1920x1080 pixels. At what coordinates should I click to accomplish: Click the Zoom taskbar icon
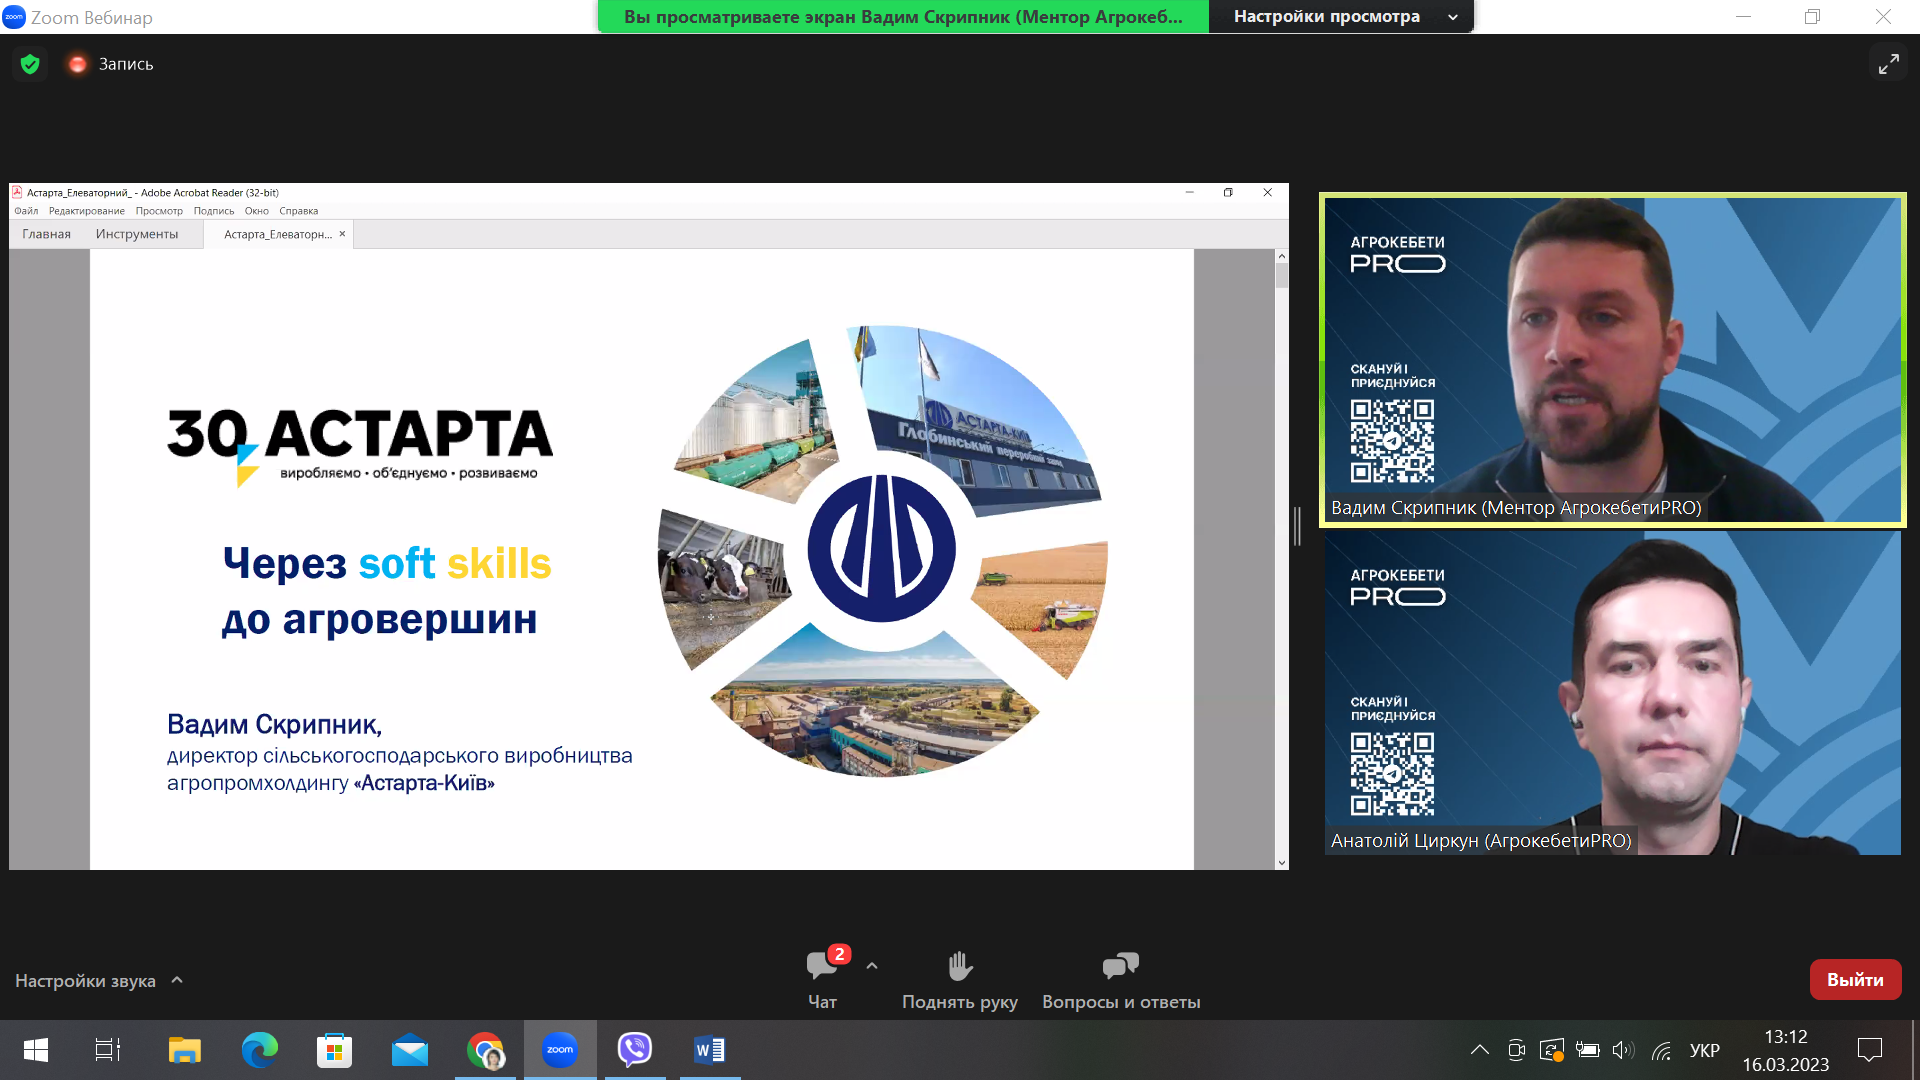(559, 1050)
